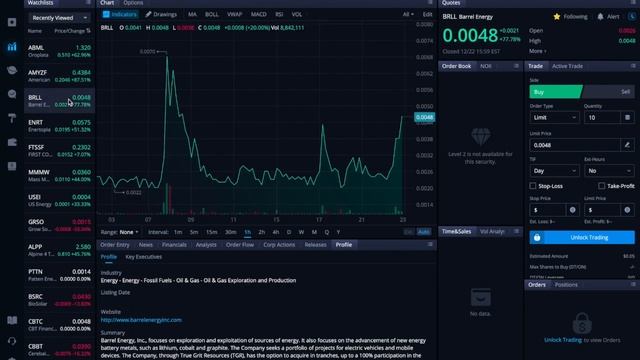The width and height of the screenshot is (640, 360).
Task: Open the headset support icon in sidebar
Action: click(12, 341)
